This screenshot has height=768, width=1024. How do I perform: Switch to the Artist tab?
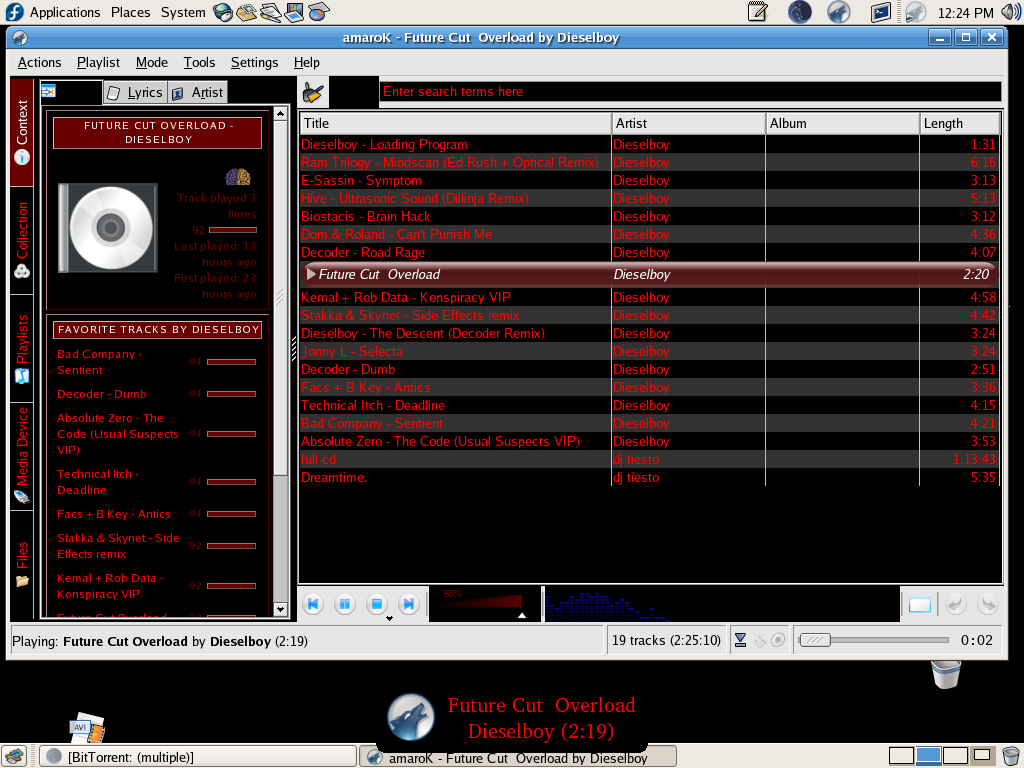click(x=197, y=93)
